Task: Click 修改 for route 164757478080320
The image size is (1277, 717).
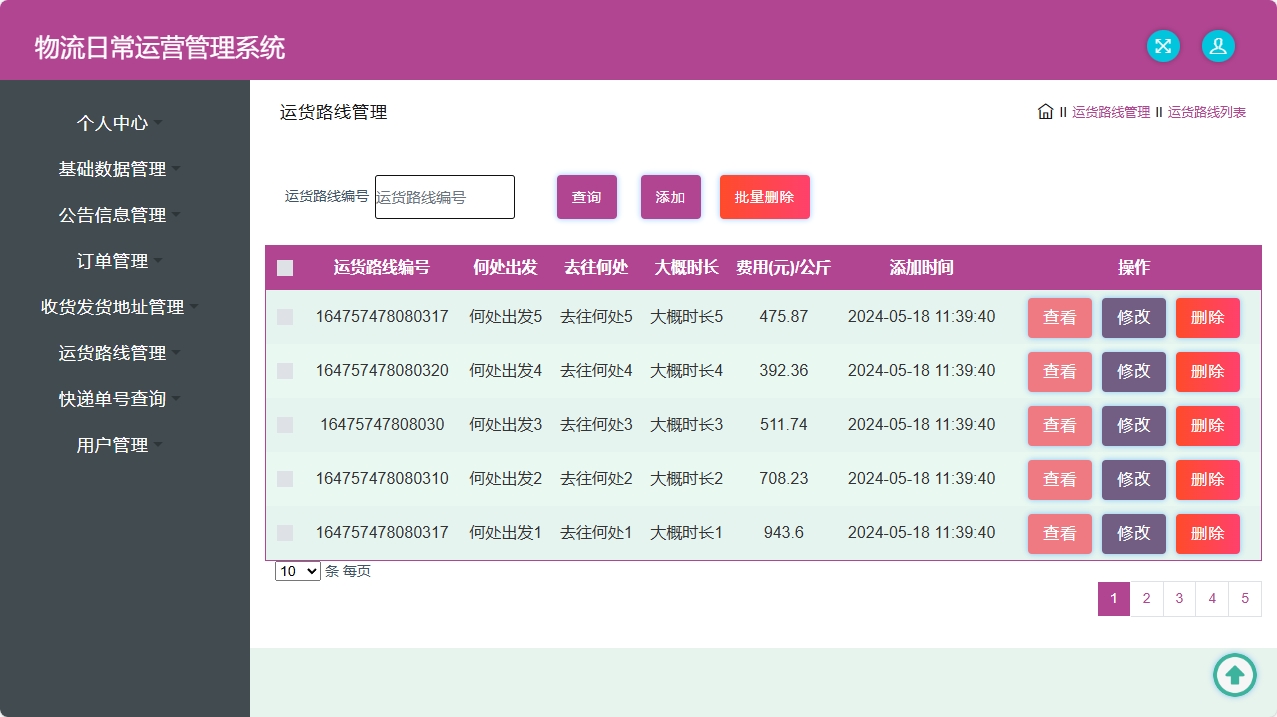Action: (1133, 371)
